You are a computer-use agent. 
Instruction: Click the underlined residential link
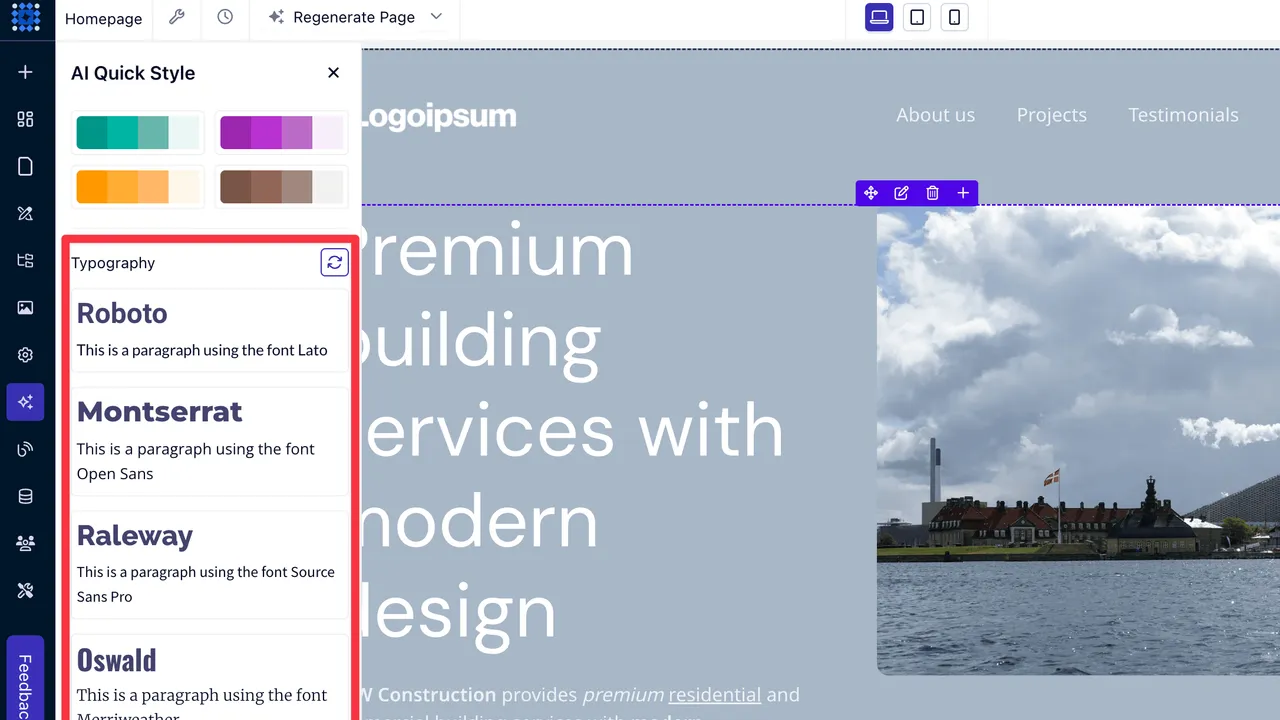point(715,694)
